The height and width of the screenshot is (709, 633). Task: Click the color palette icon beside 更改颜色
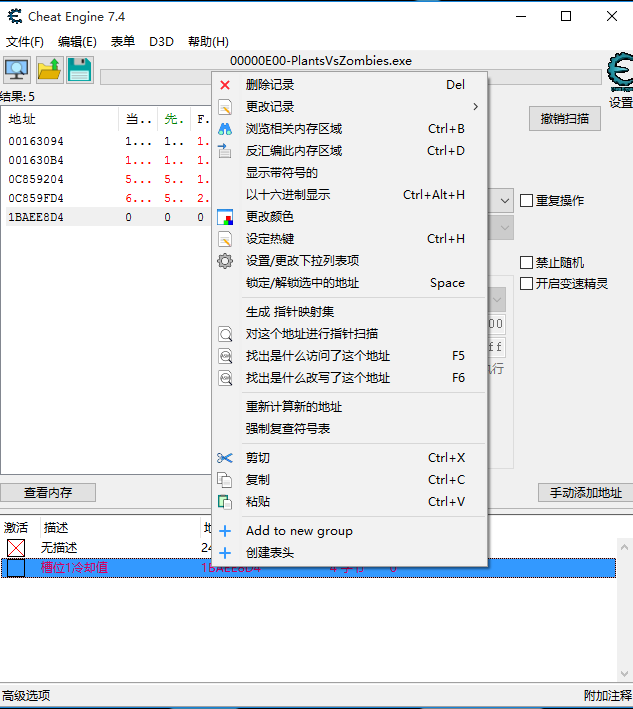pyautogui.click(x=225, y=217)
